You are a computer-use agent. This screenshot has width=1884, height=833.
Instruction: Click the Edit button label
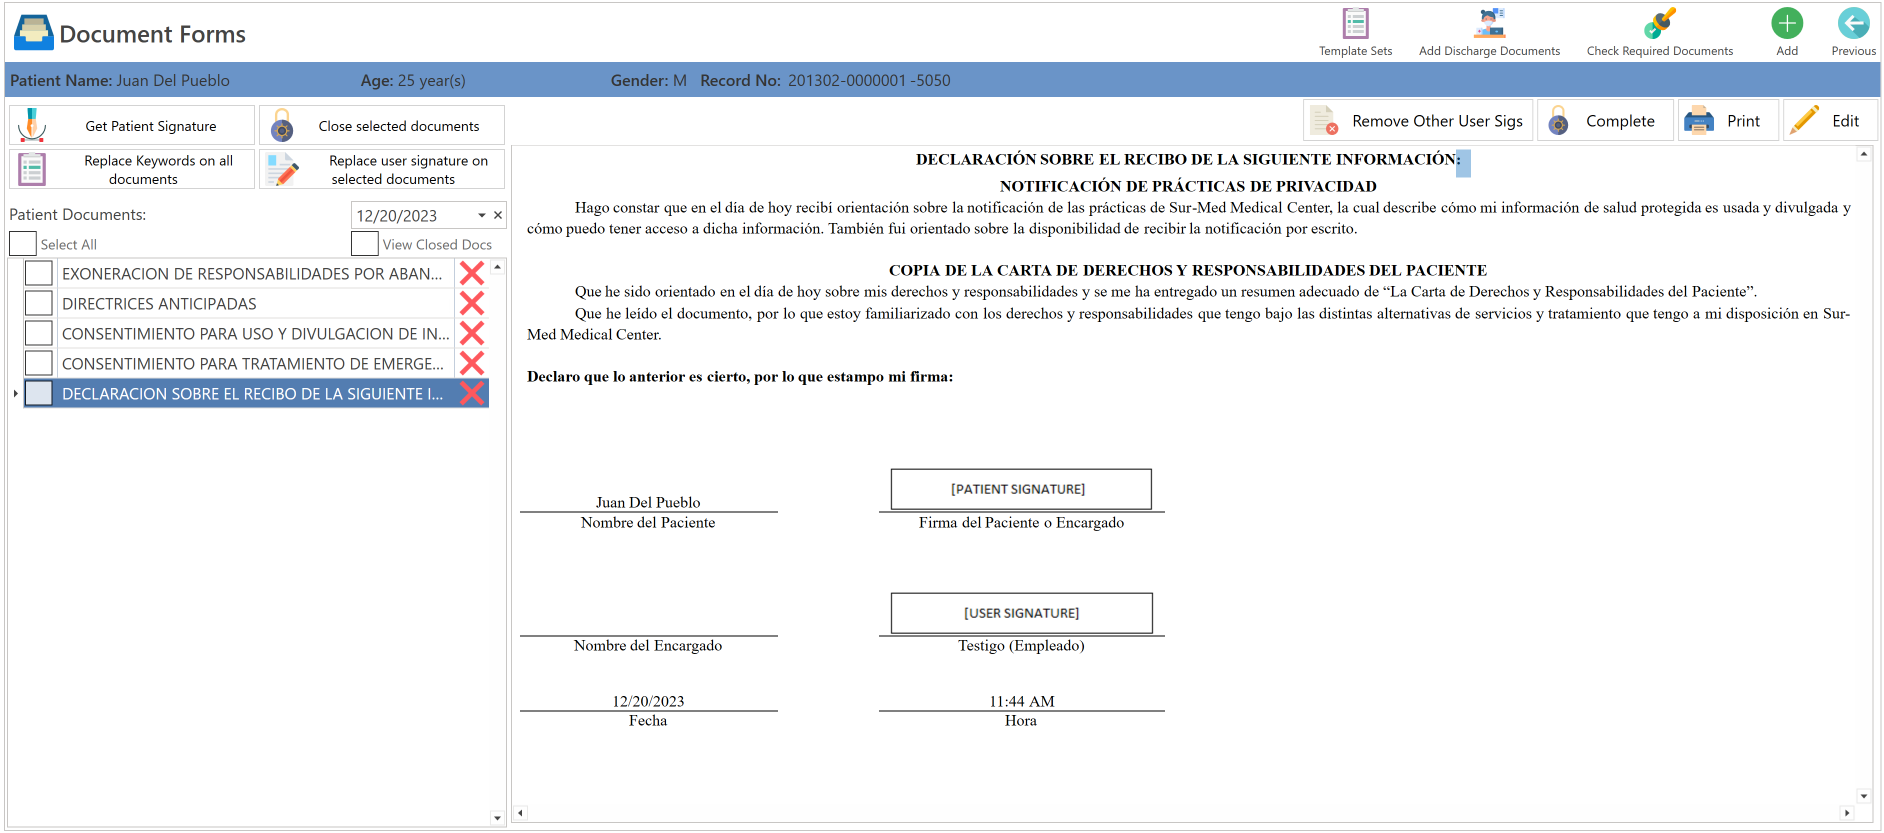1845,121
